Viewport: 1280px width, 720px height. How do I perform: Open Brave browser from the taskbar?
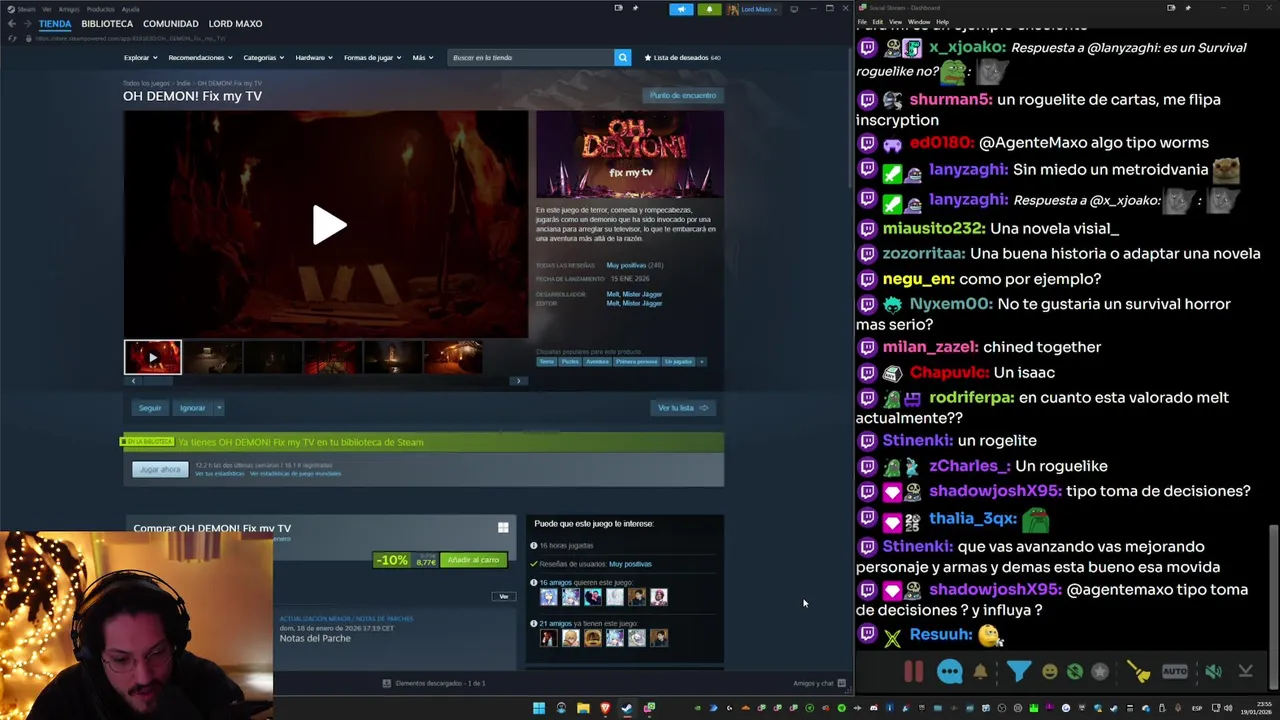(x=605, y=708)
